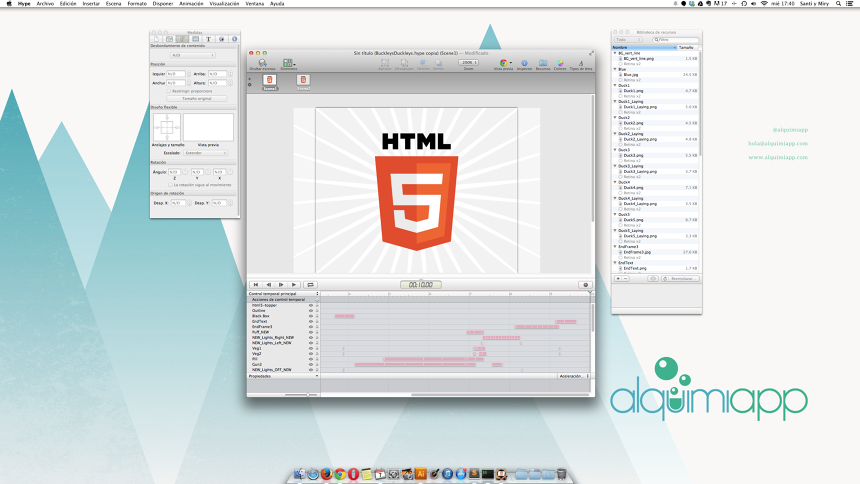This screenshot has height=484, width=860.
Task: Click the Tamaño original button
Action: tap(196, 98)
